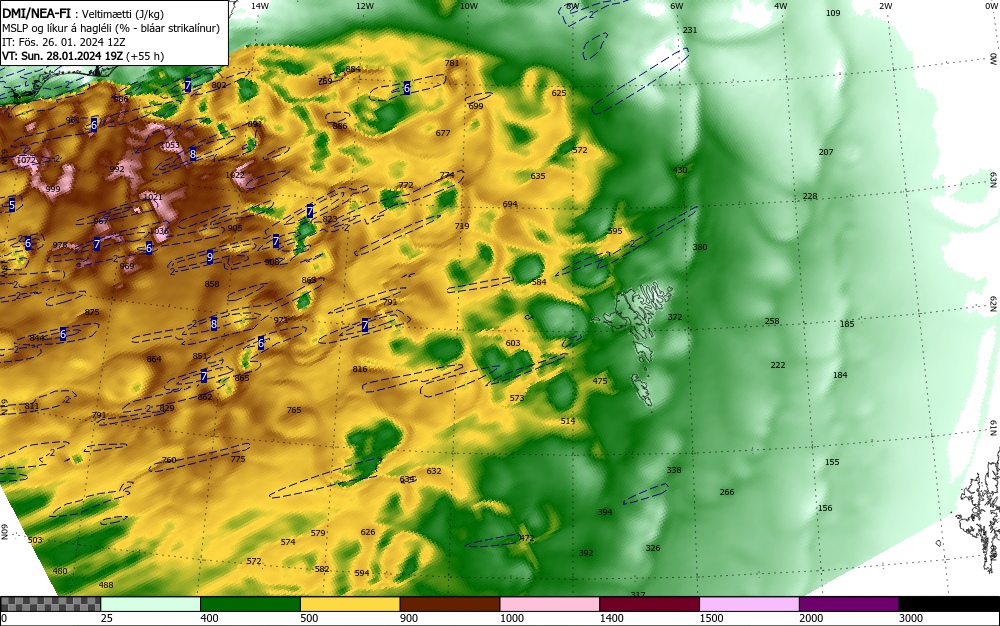
Task: Click the map value 338
Action: [673, 470]
